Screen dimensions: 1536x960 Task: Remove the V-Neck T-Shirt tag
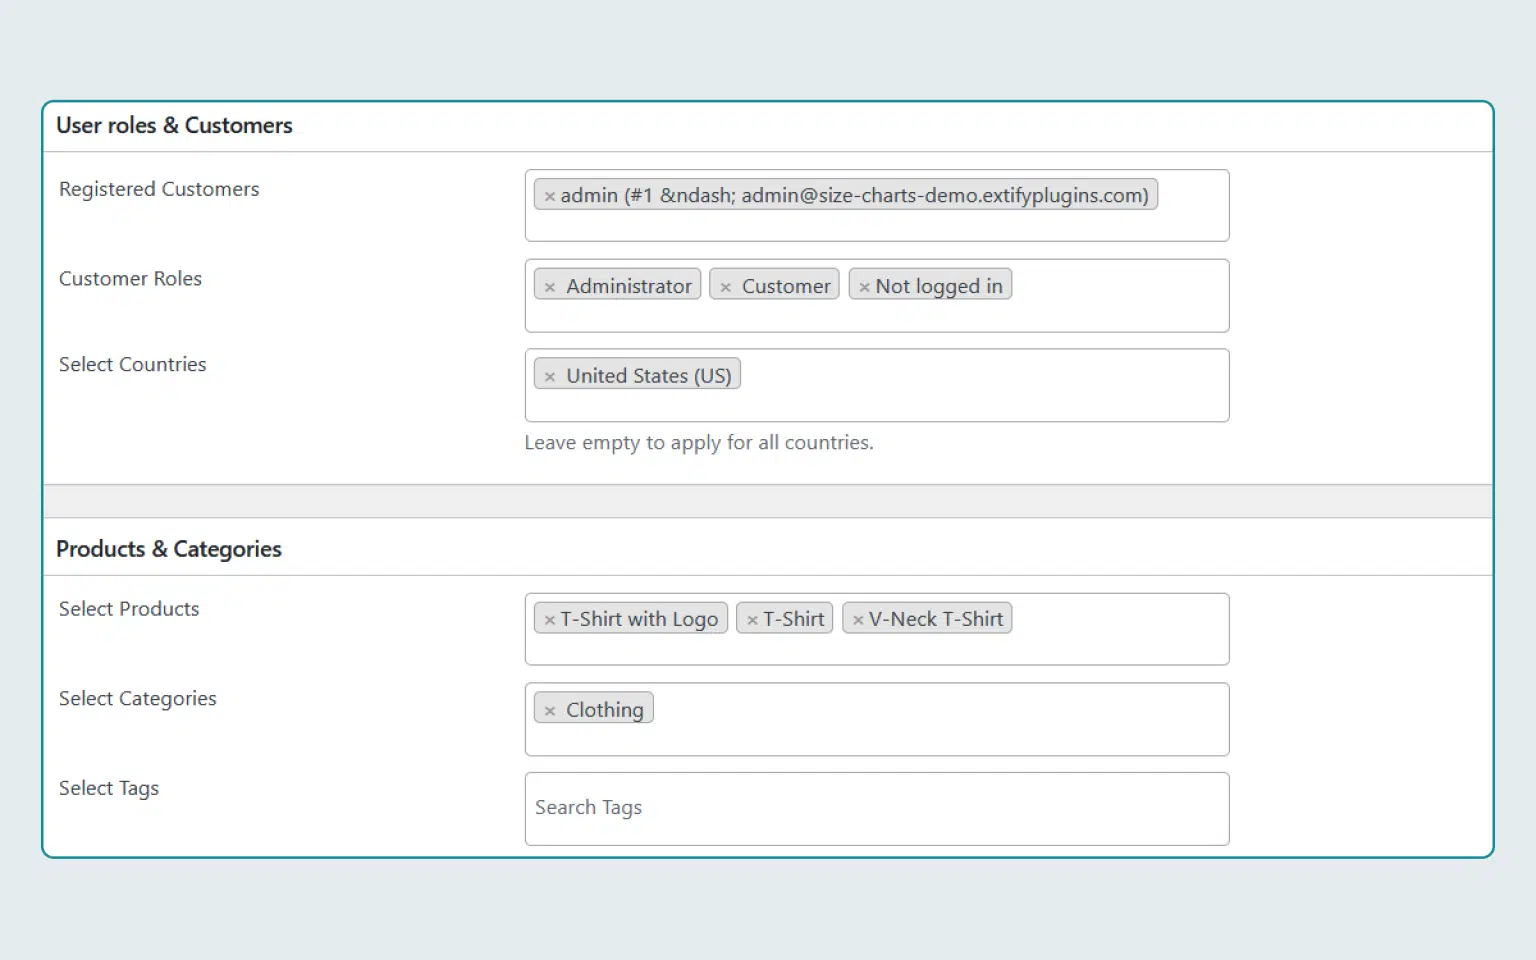pyautogui.click(x=857, y=620)
